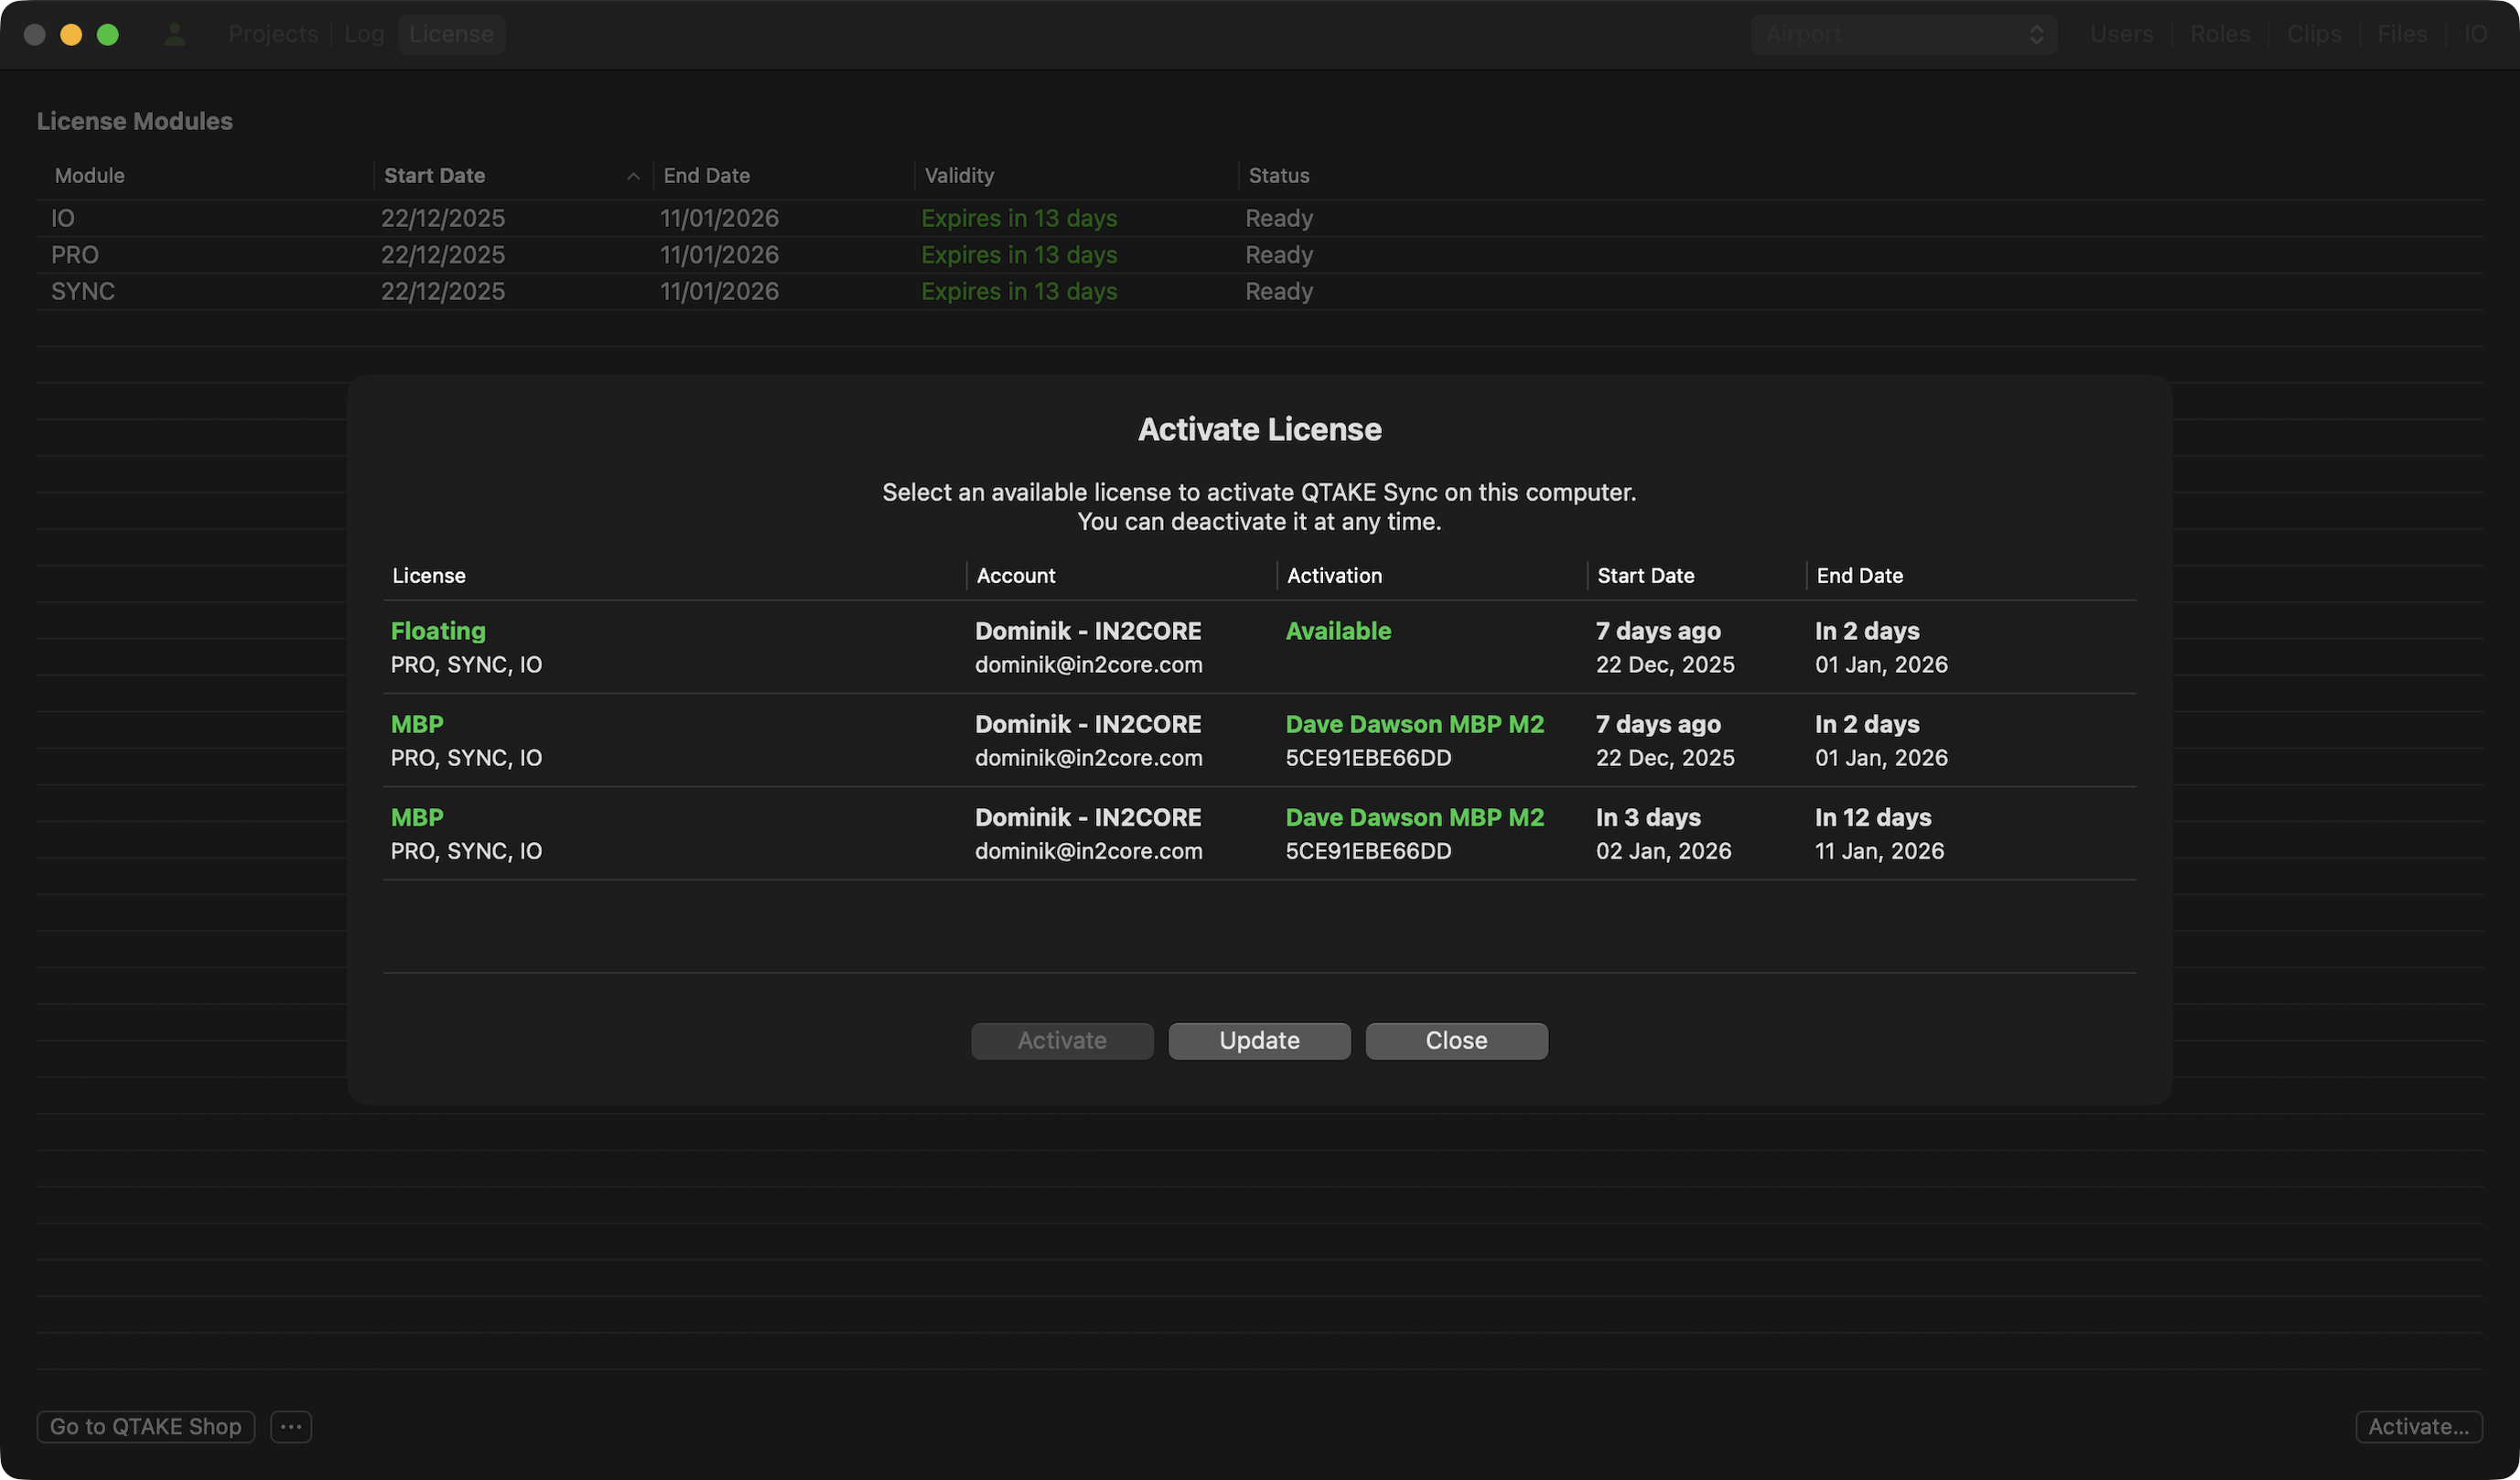Open the Files tab
The width and height of the screenshot is (2520, 1480).
(x=2402, y=34)
